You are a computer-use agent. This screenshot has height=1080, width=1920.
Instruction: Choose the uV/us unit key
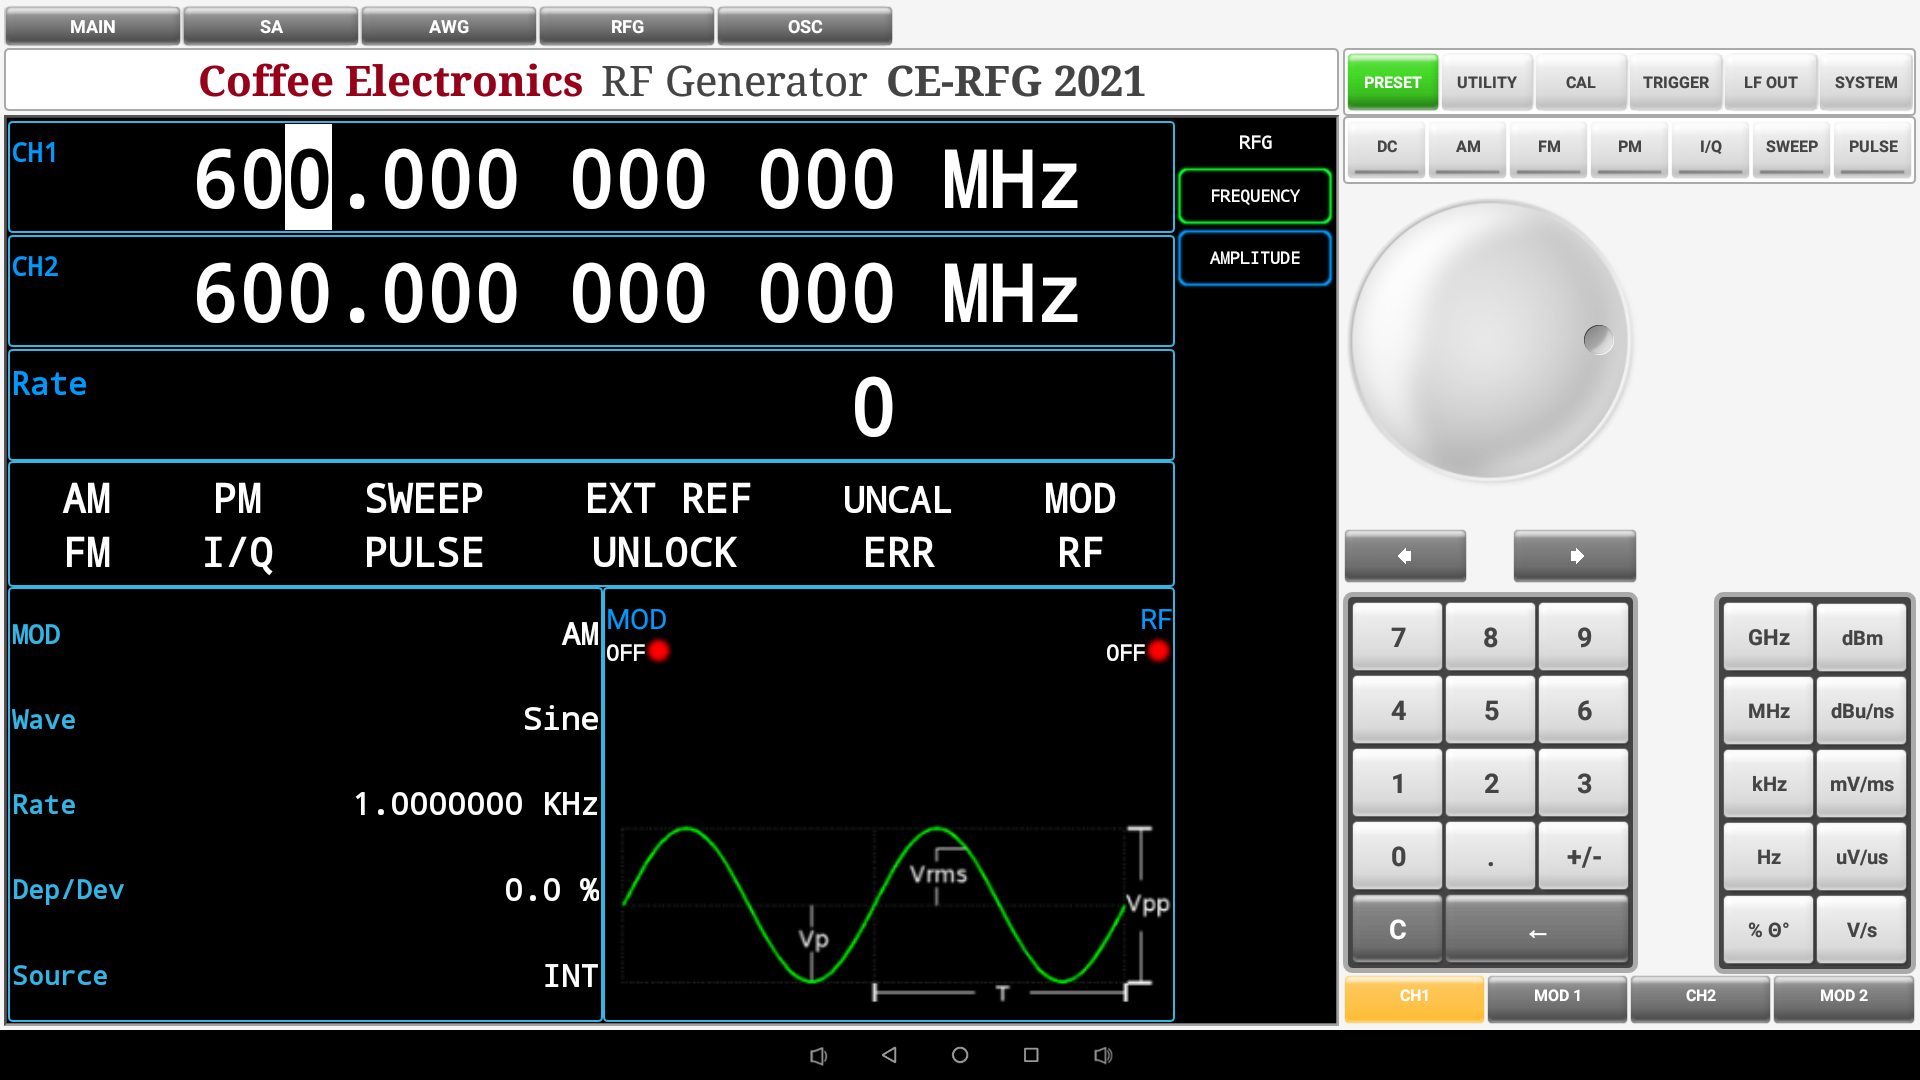click(1862, 857)
